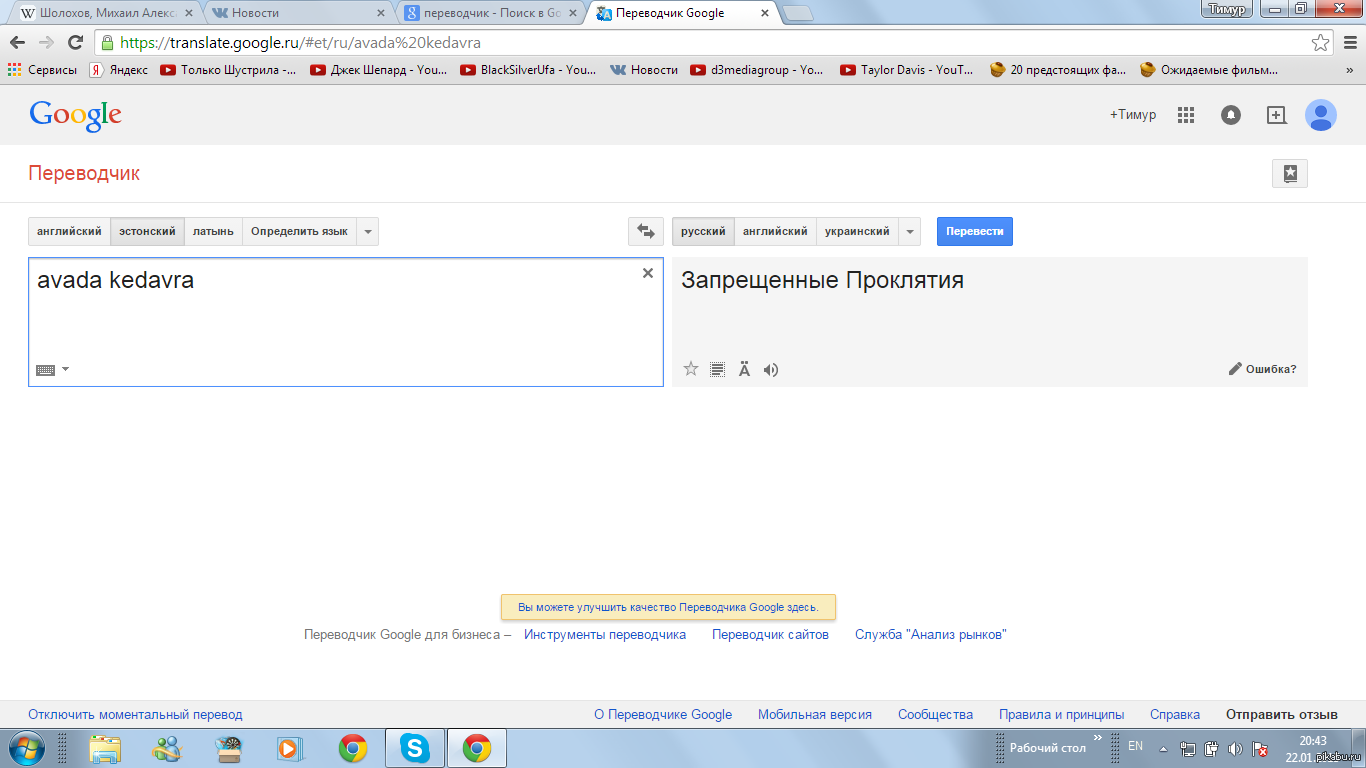Listen to the translation via speaker icon
The image size is (1366, 768).
(x=770, y=369)
